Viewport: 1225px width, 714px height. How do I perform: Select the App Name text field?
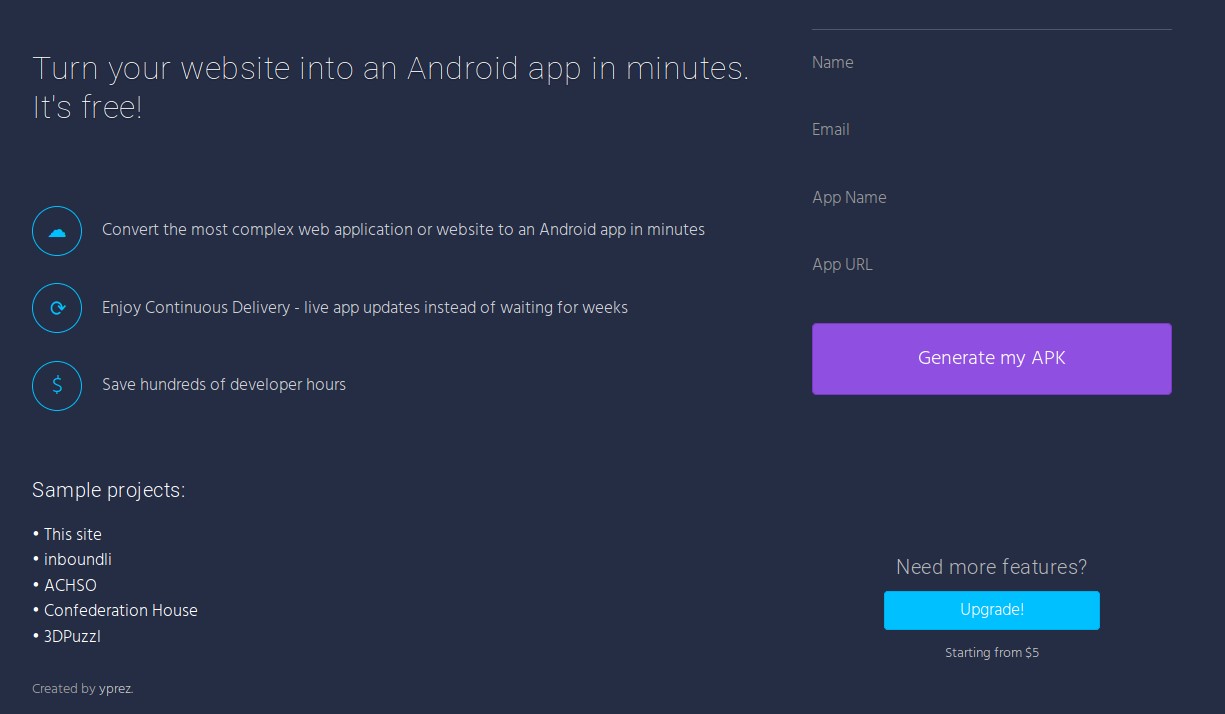tap(990, 198)
